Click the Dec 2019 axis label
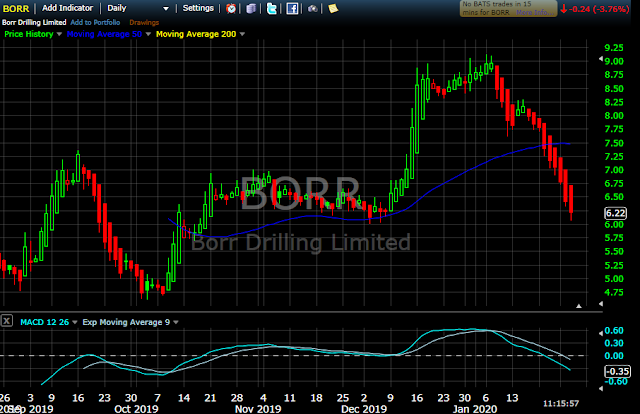Image resolution: width=640 pixels, height=414 pixels. 364,409
